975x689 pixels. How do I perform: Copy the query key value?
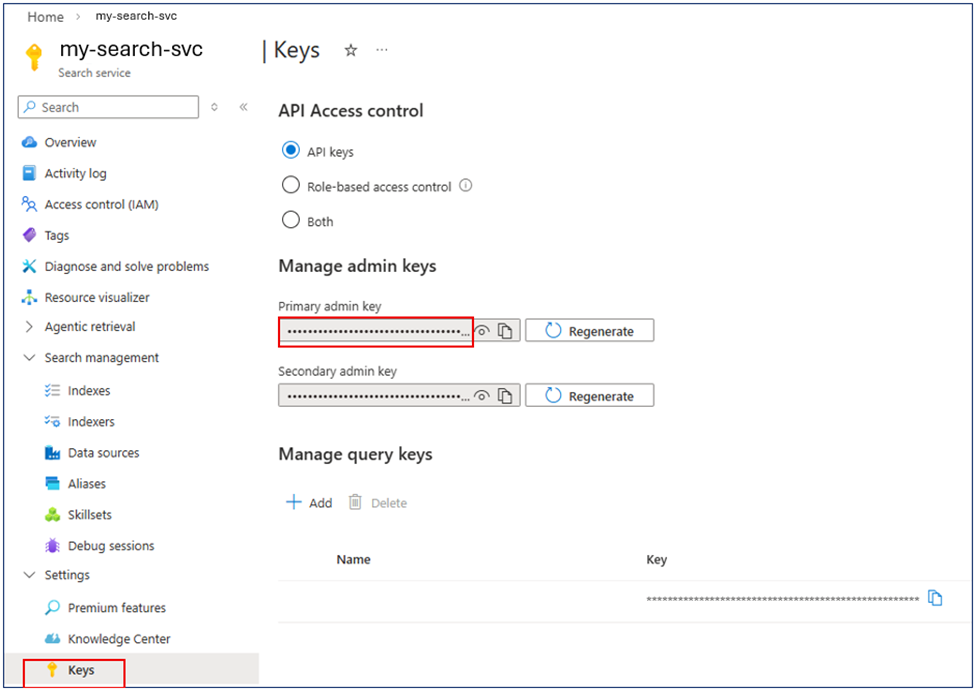935,598
